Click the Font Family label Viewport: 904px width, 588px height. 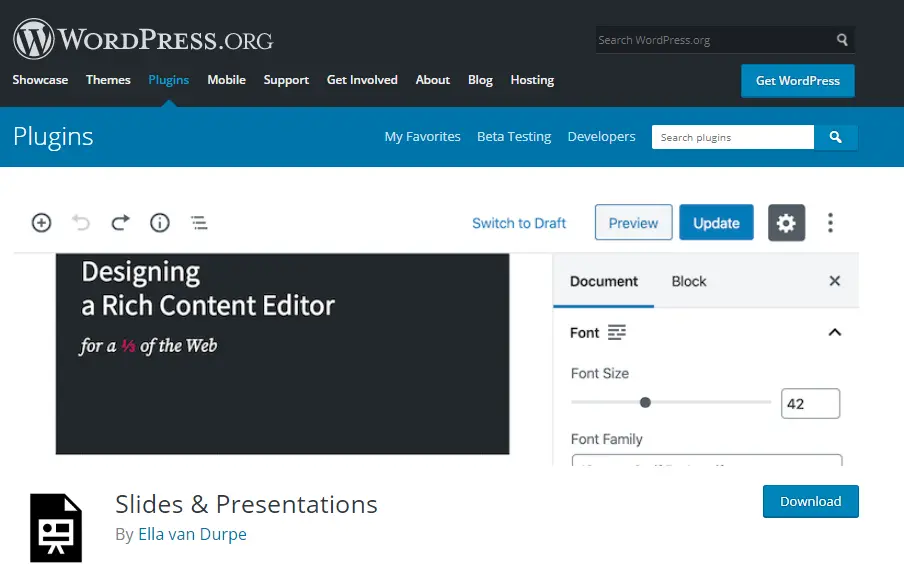pos(607,439)
